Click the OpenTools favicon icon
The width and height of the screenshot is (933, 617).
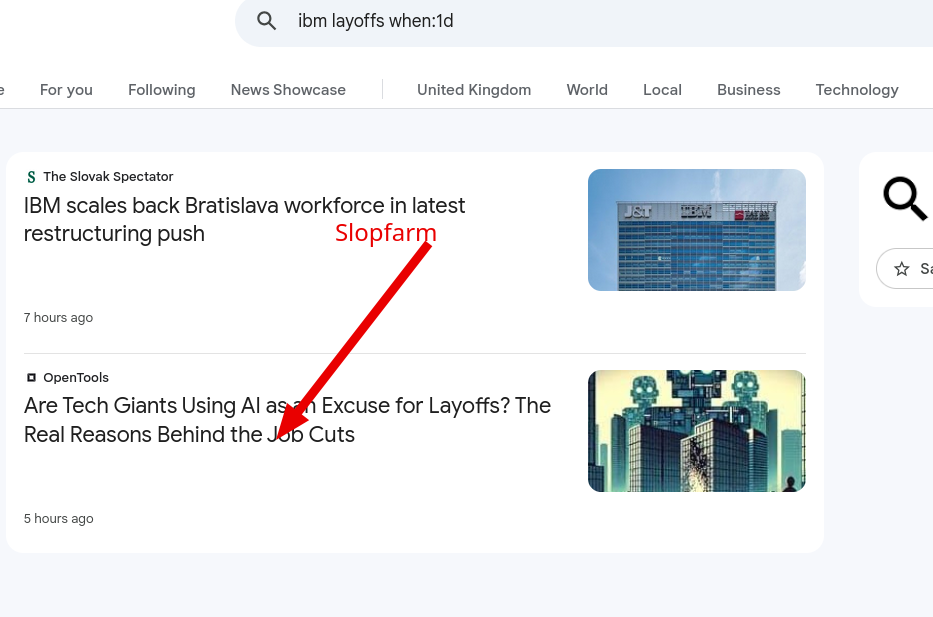click(x=32, y=377)
